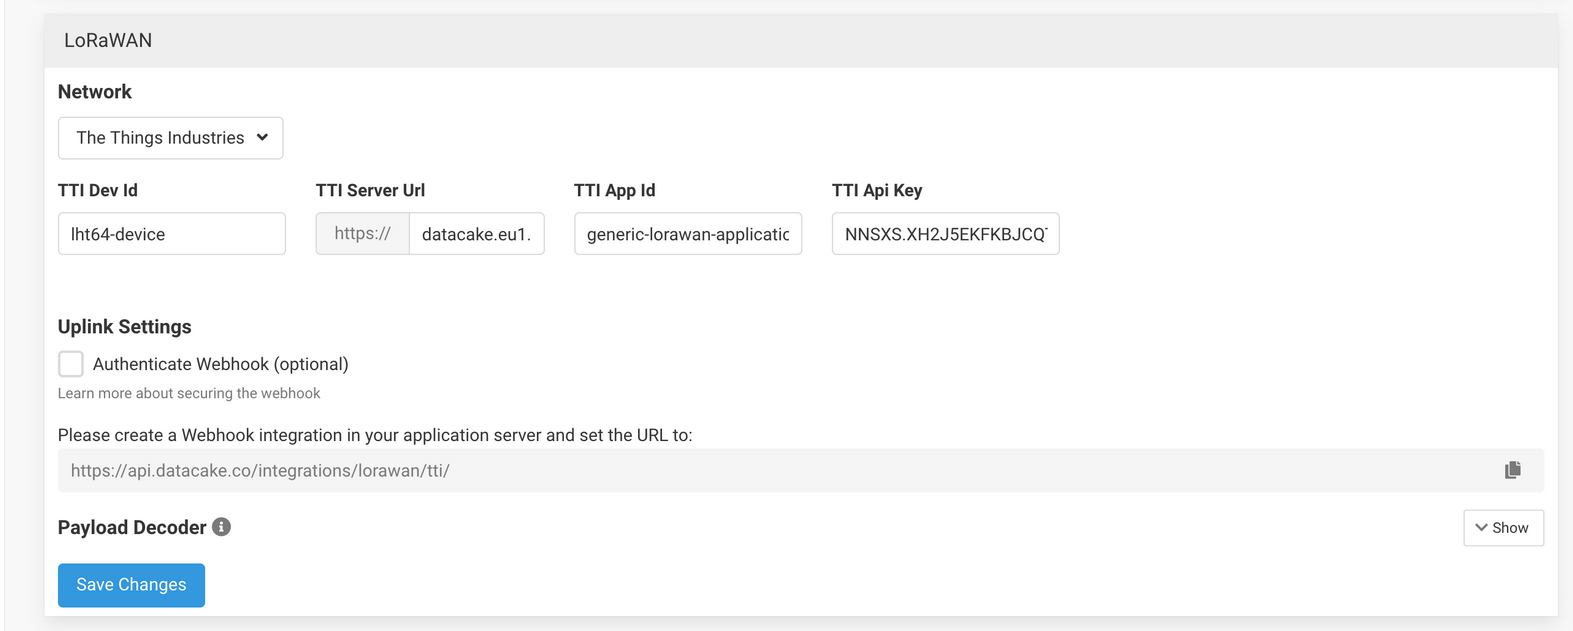The width and height of the screenshot is (1573, 631).
Task: Open the securing the webhook help link
Action: [x=189, y=393]
